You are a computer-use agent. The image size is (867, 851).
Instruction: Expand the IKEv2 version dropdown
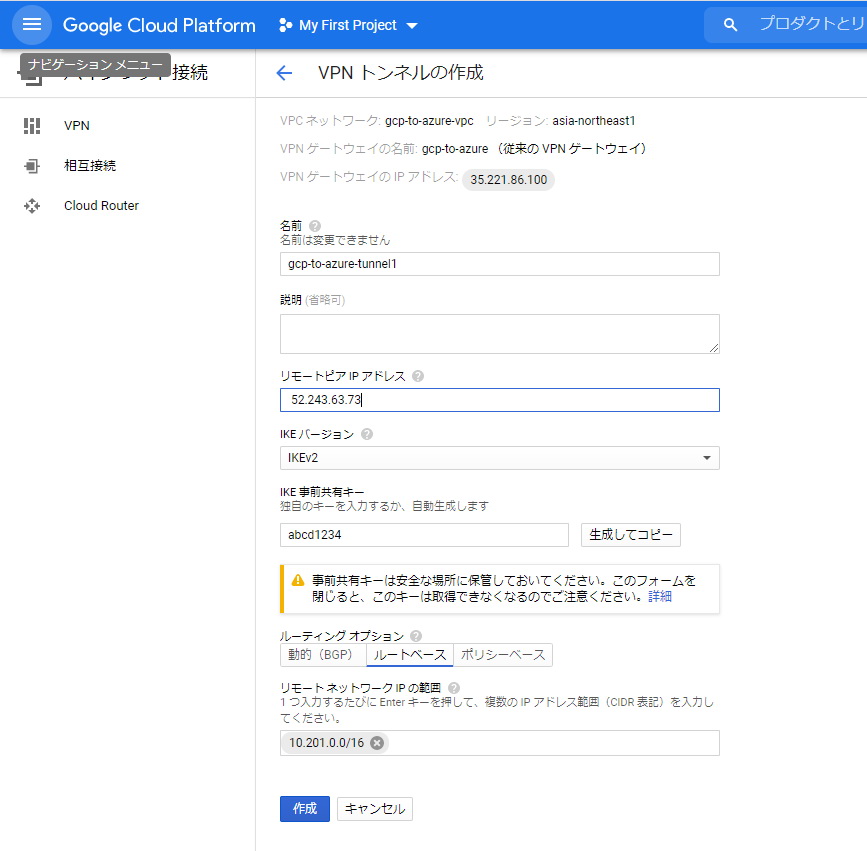pos(499,458)
